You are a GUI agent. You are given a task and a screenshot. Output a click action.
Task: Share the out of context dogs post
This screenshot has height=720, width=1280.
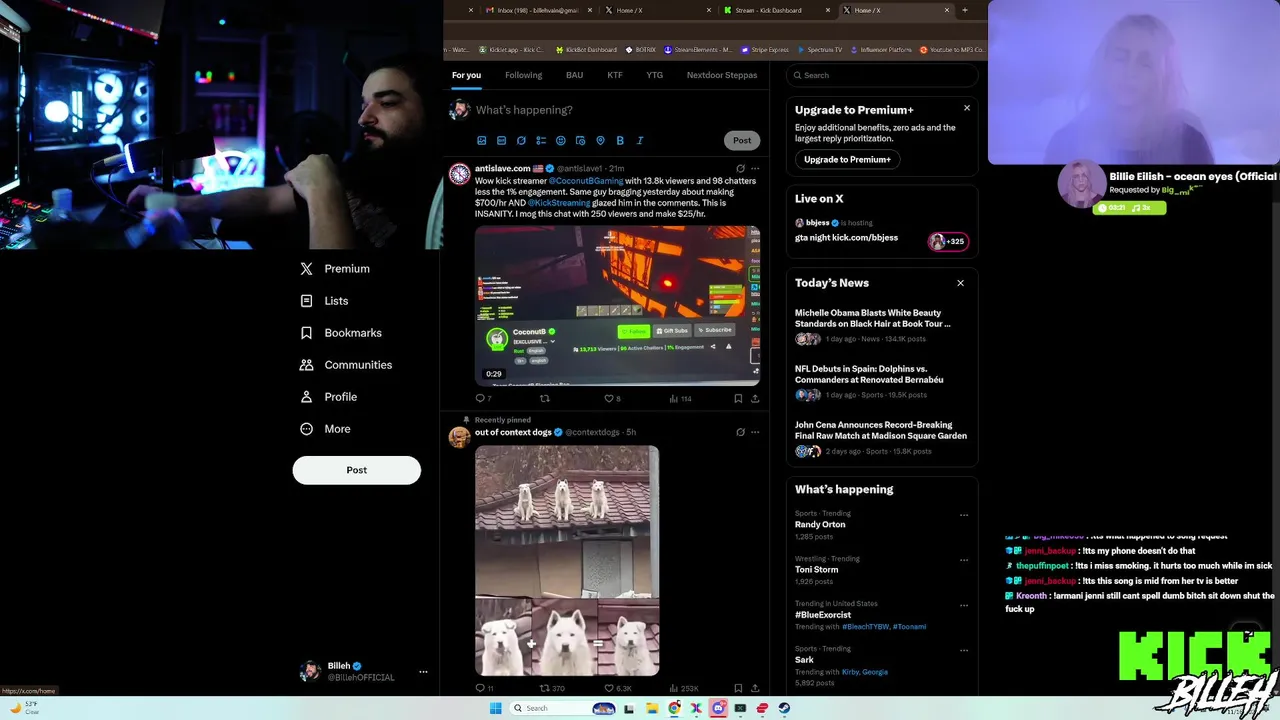click(x=755, y=688)
